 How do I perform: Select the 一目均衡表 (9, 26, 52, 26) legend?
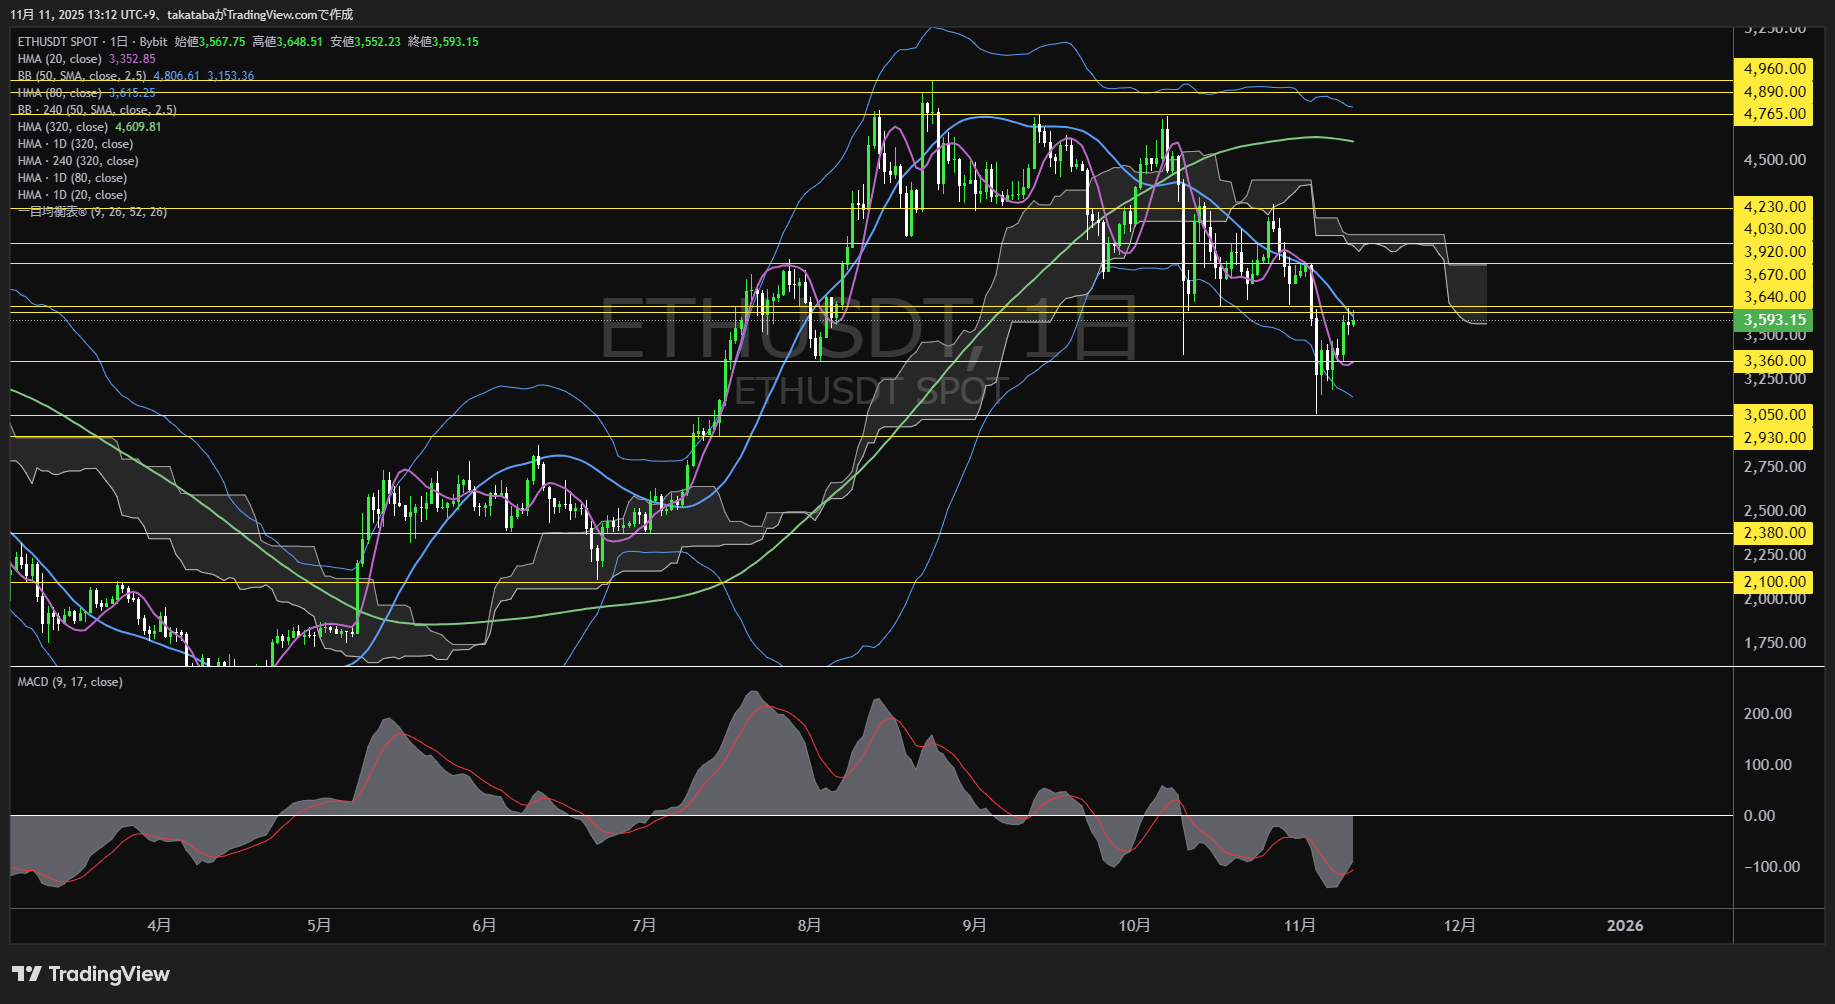[x=92, y=212]
